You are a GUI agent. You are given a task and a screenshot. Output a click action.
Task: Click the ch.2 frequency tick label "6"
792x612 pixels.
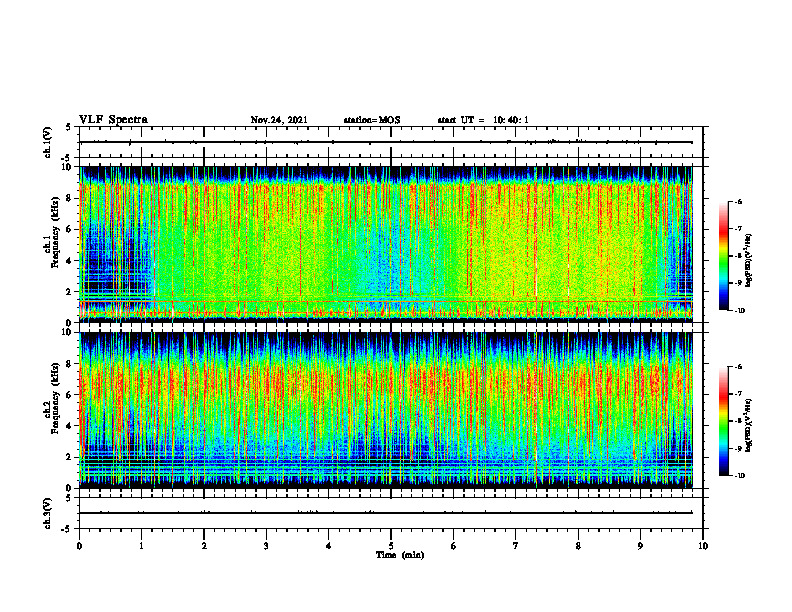[69, 395]
